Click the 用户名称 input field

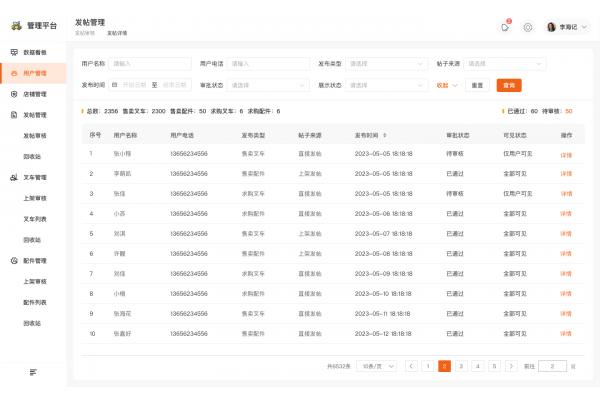tap(150, 64)
